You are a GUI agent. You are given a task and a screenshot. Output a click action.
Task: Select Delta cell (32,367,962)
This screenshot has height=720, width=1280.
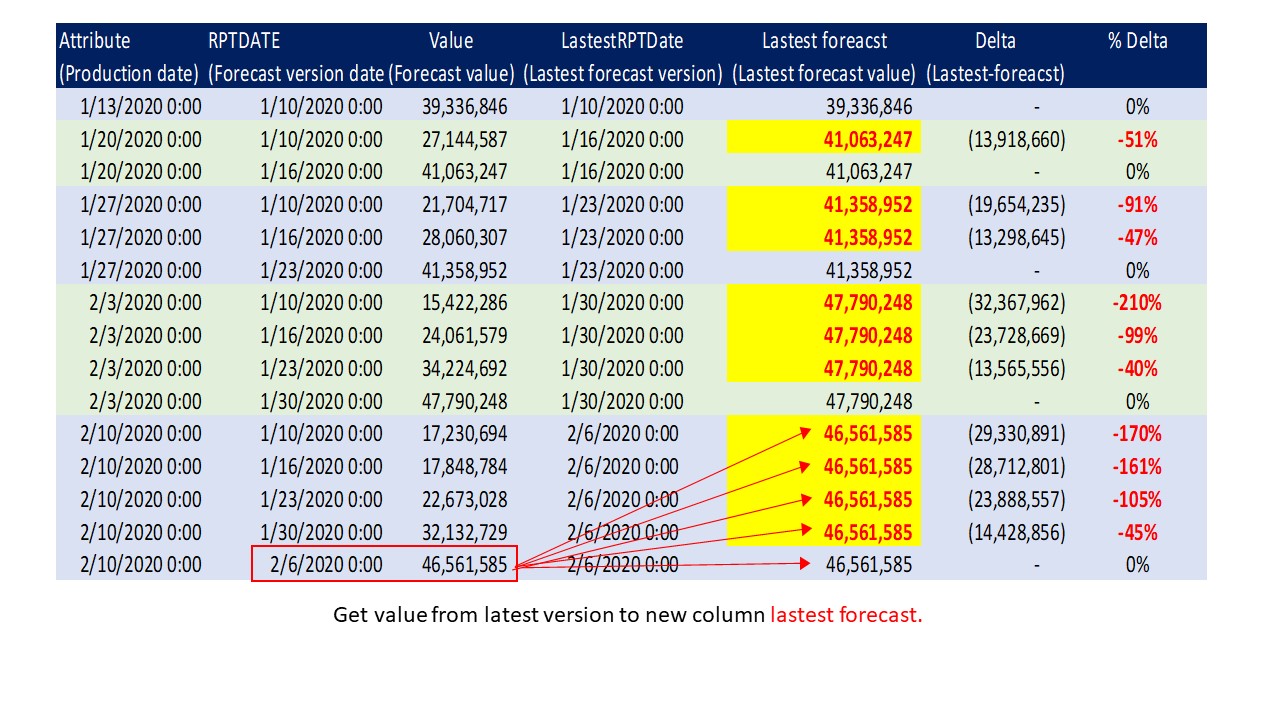point(1017,303)
